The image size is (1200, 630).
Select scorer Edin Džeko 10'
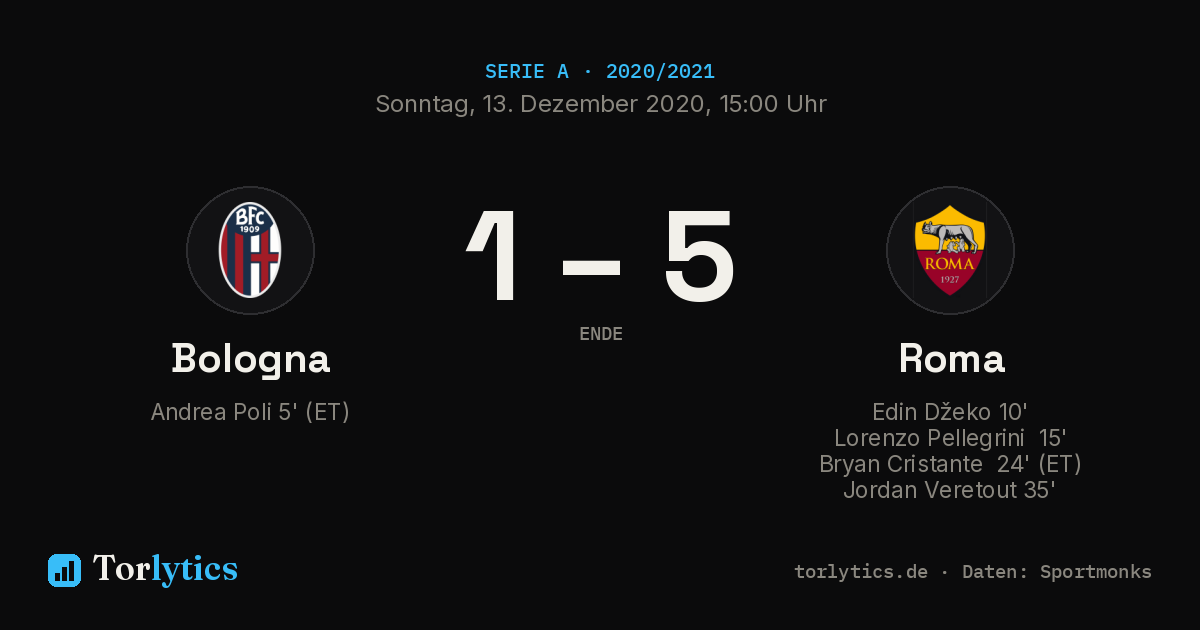pos(950,412)
